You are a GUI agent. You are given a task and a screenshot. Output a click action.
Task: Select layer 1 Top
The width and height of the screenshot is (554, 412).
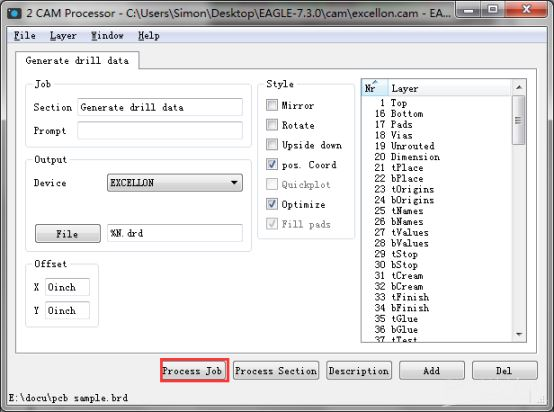(x=437, y=103)
